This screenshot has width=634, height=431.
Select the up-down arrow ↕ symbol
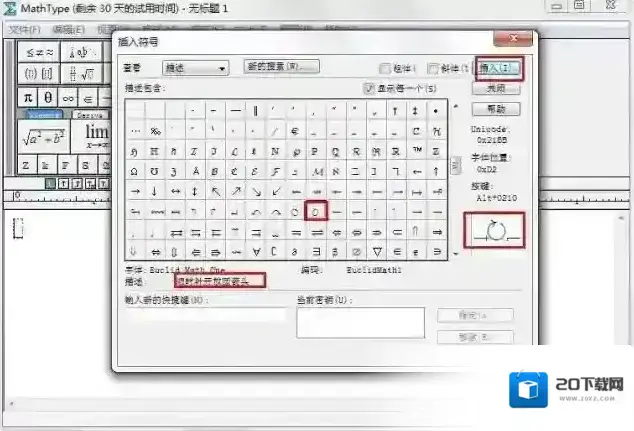click(x=195, y=191)
